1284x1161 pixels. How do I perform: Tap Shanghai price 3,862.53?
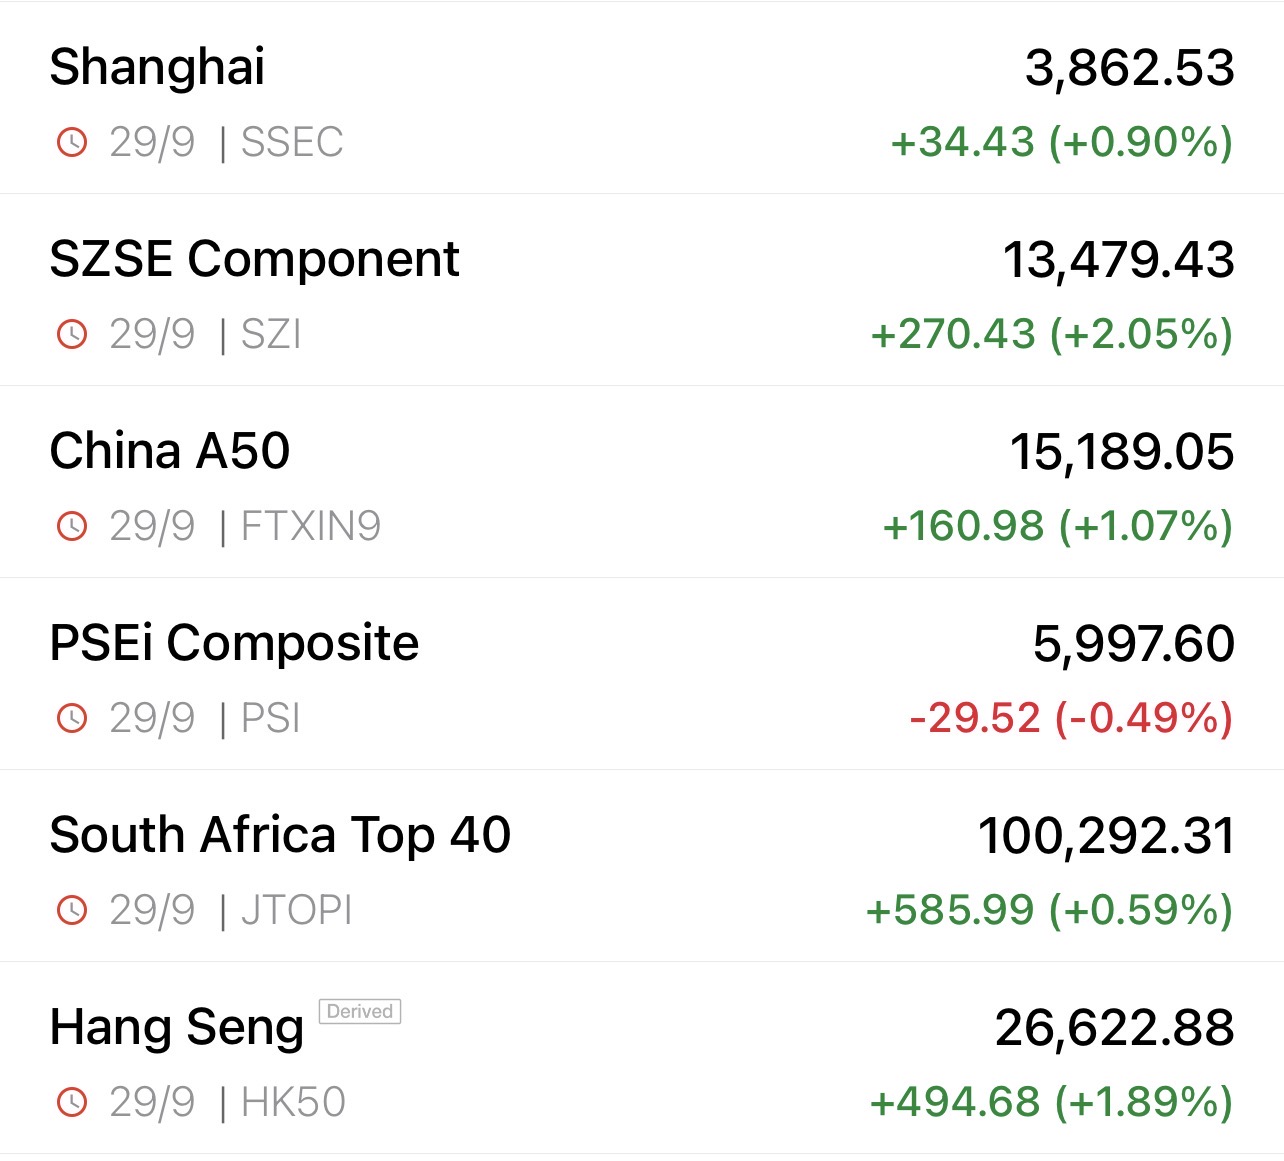[1129, 68]
